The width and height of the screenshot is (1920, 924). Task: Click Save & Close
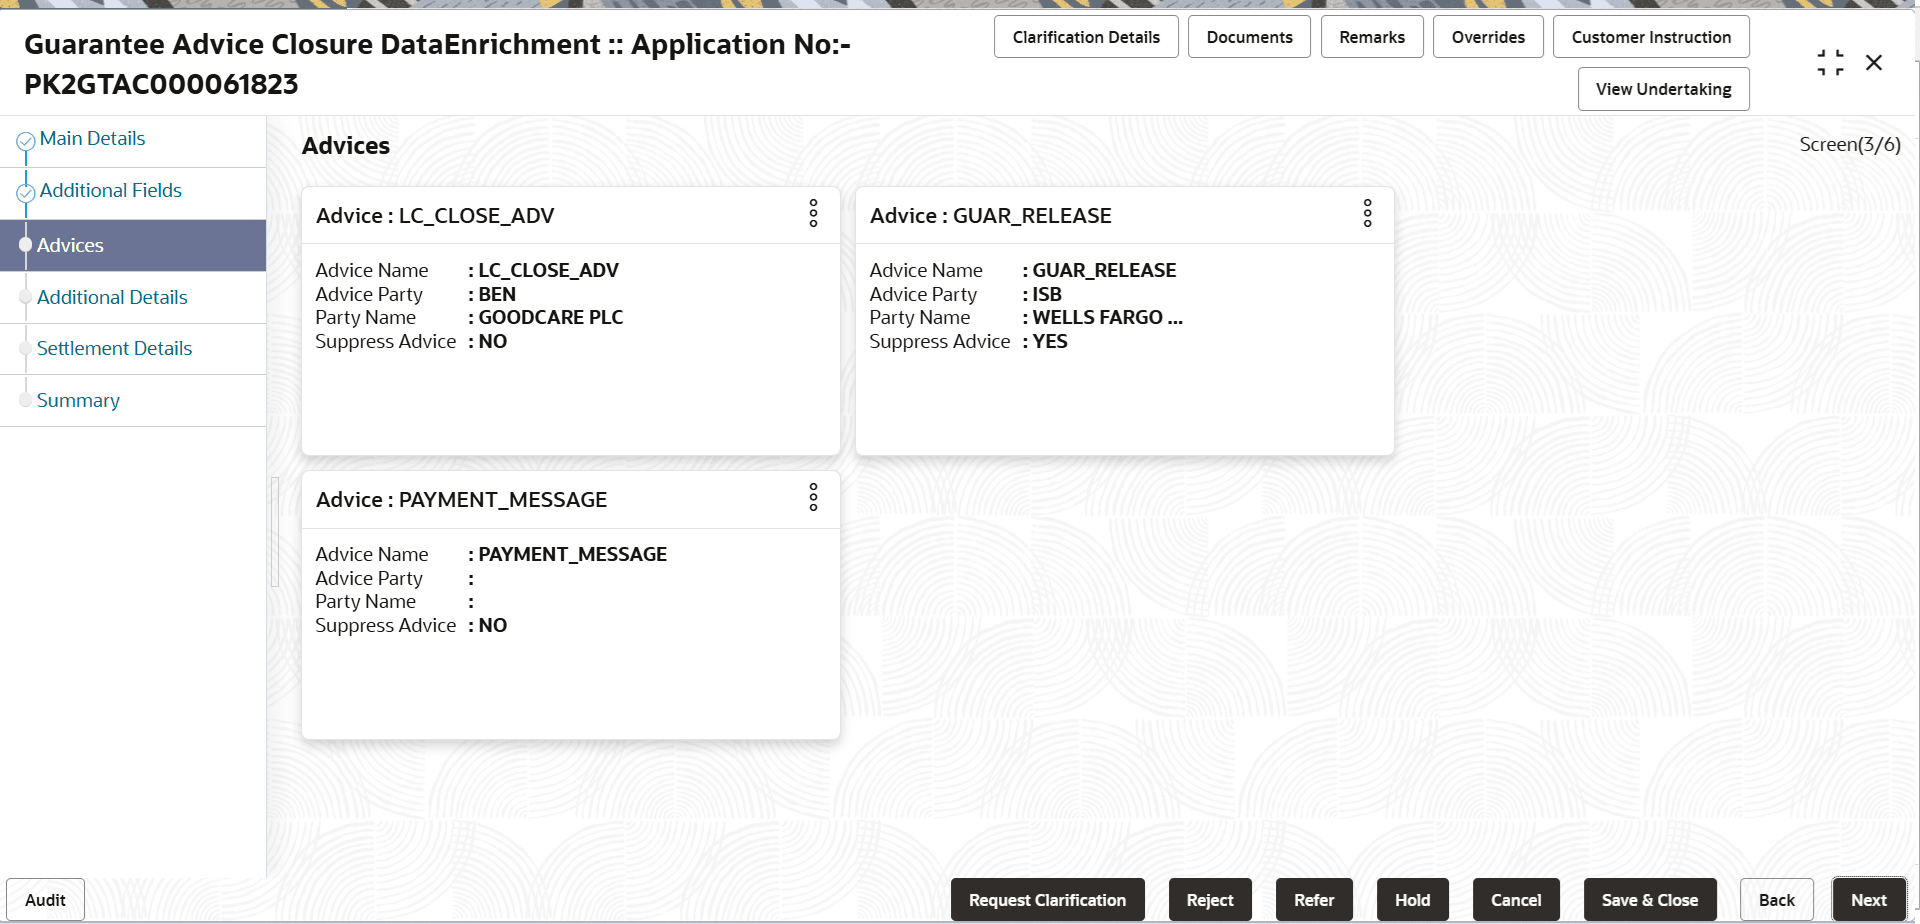[1650, 900]
